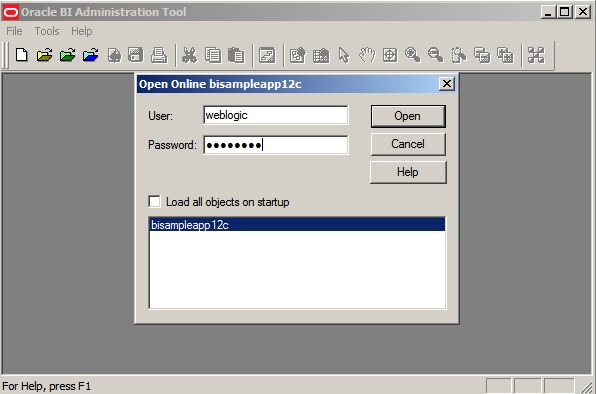Enable Load all objects on startup
Viewport: 596px width, 394px height.
click(x=154, y=201)
